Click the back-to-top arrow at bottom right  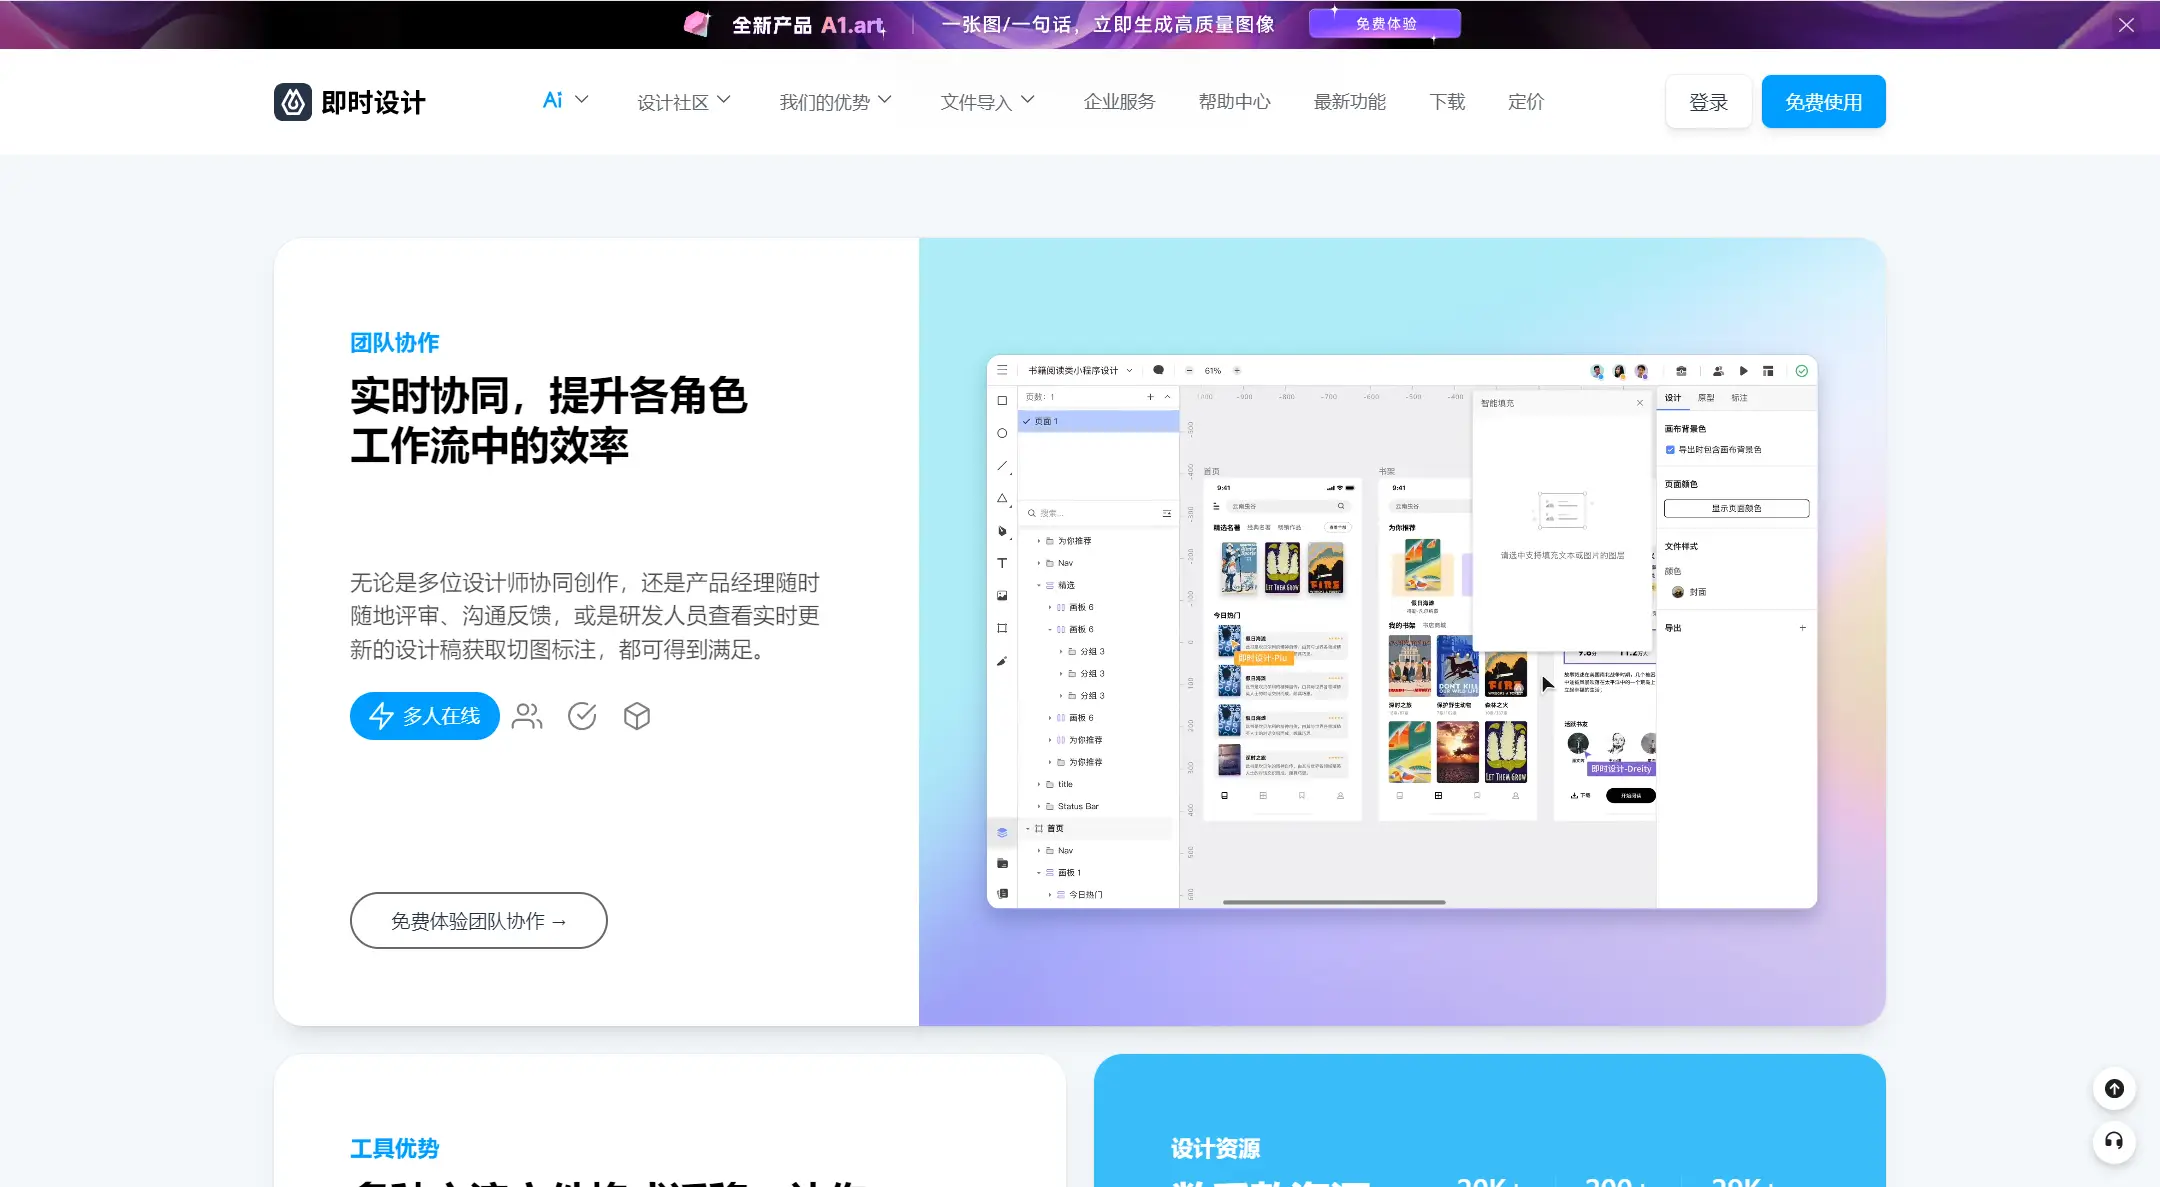[x=2114, y=1089]
